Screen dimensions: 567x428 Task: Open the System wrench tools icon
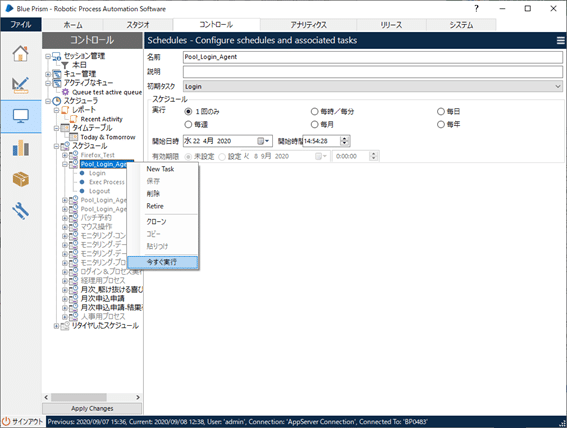tap(21, 211)
